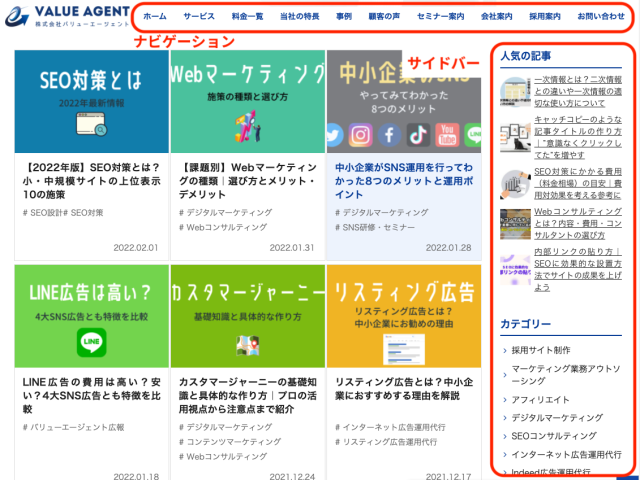Click the TikTok icon in SNS thumbnail

pyautogui.click(x=418, y=135)
